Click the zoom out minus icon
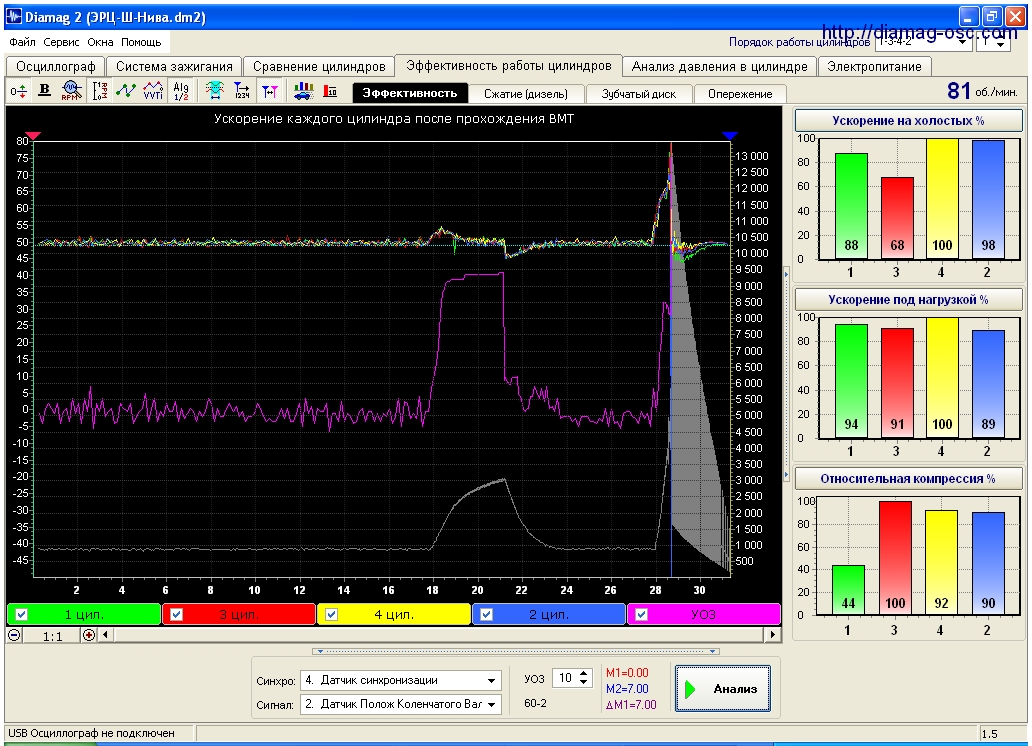Viewport: 1032px width, 746px height. pos(14,635)
